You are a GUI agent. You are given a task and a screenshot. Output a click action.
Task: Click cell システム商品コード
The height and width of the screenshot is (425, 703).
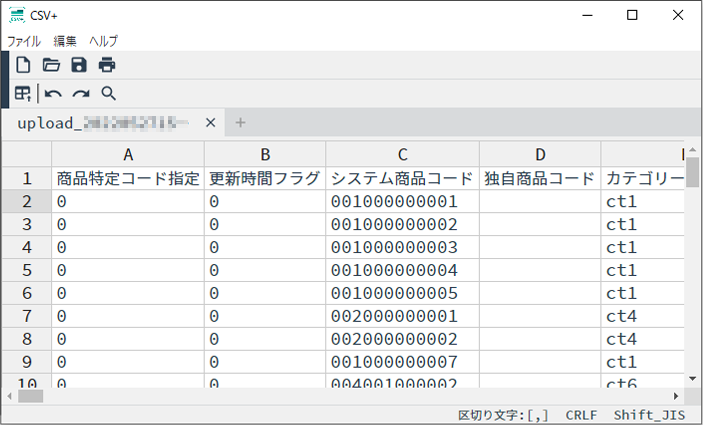[403, 178]
